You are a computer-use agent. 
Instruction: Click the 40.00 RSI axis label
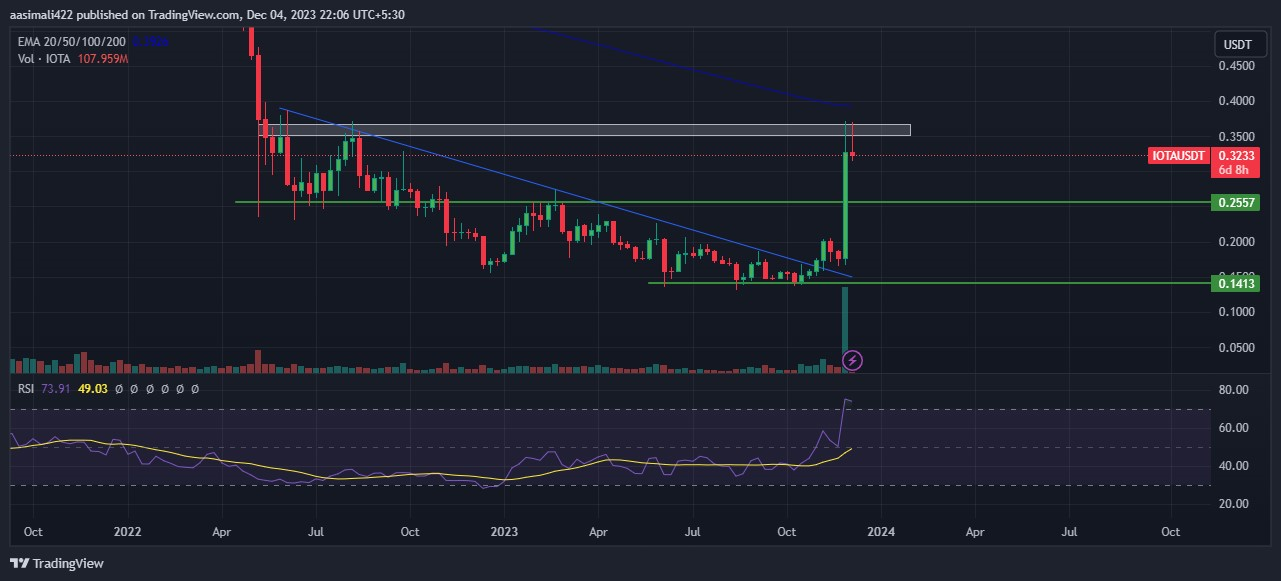pyautogui.click(x=1235, y=466)
